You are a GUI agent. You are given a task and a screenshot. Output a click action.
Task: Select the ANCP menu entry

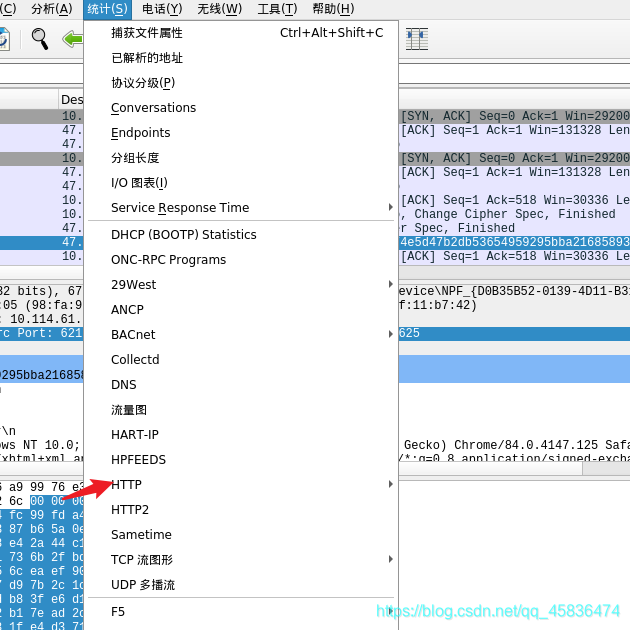click(x=241, y=309)
